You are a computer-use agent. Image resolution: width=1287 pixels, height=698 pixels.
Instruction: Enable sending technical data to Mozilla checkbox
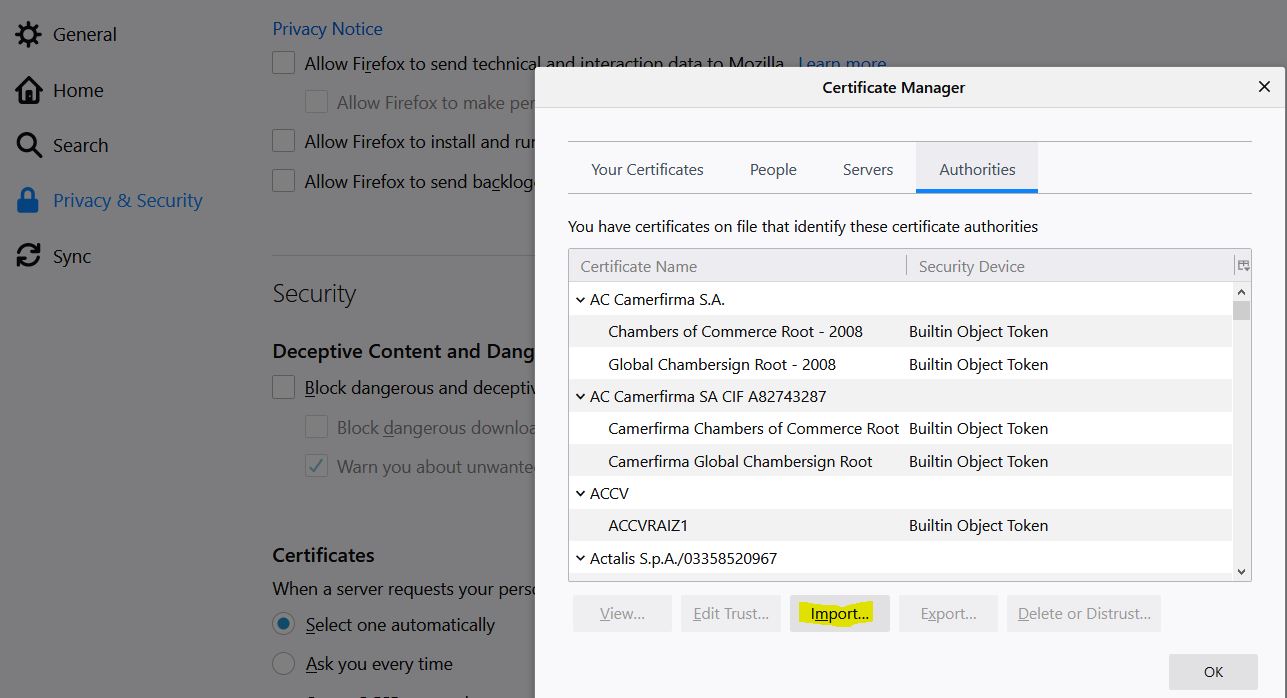pos(284,63)
